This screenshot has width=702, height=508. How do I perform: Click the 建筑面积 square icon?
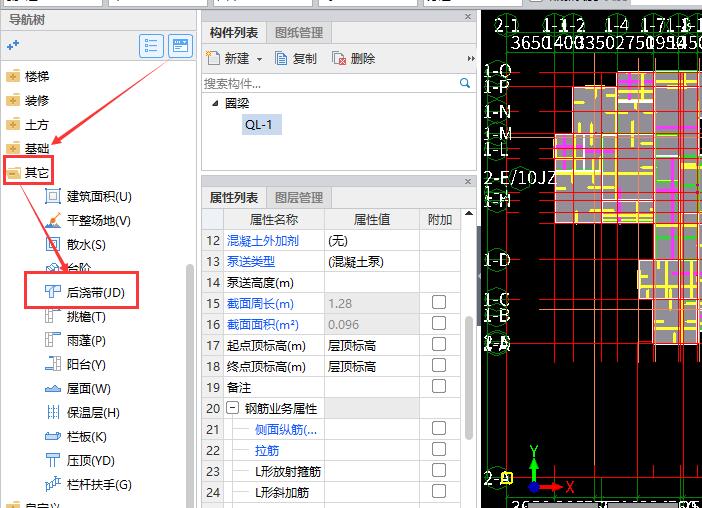(x=53, y=196)
